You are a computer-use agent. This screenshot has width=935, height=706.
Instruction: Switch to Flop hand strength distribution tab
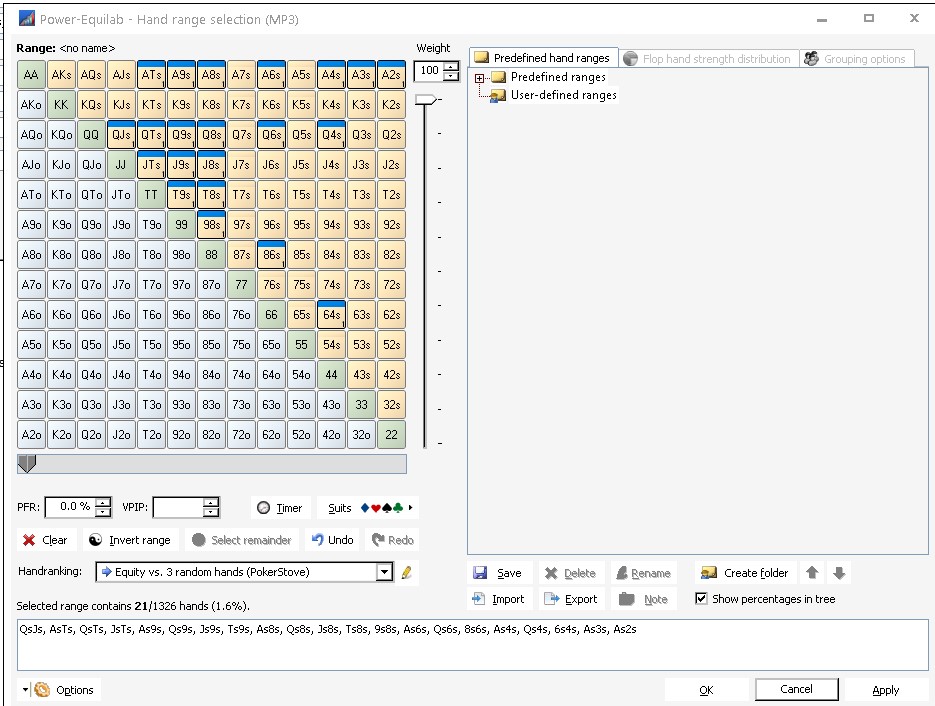[x=709, y=58]
